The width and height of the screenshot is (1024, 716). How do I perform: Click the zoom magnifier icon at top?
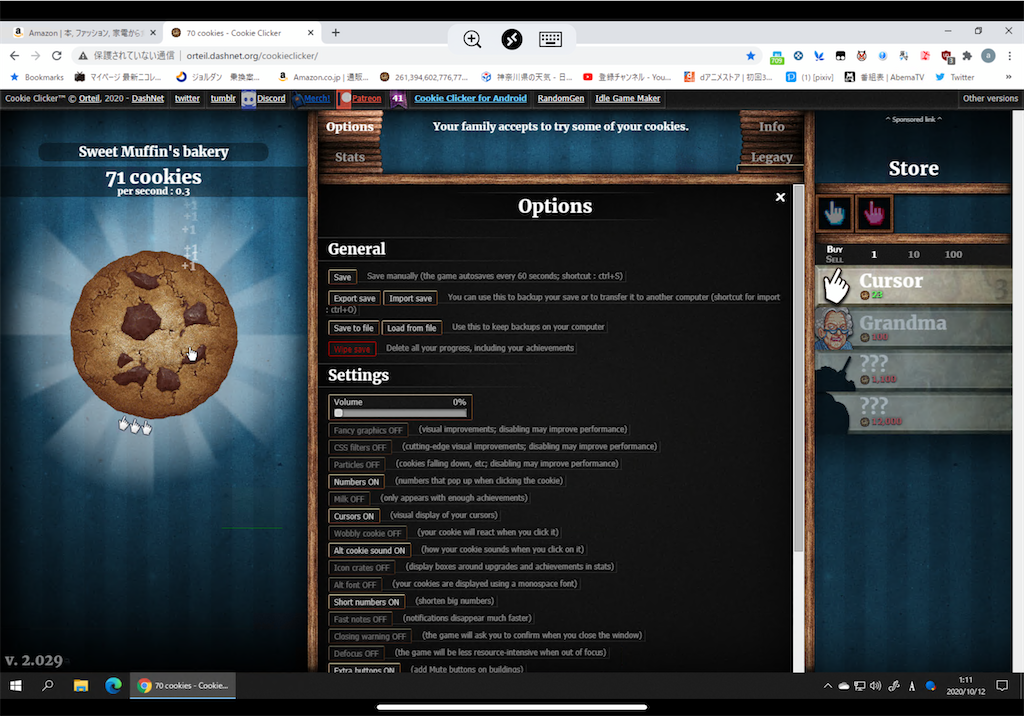(x=472, y=39)
